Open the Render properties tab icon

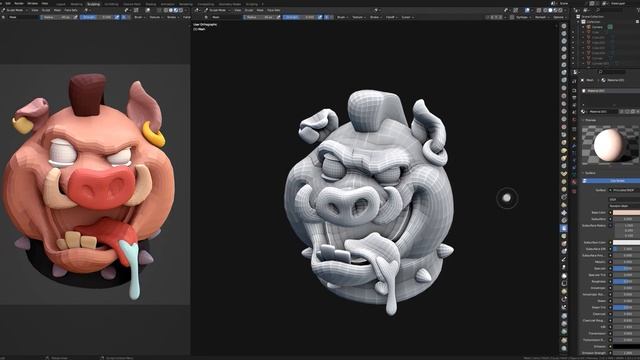574,90
